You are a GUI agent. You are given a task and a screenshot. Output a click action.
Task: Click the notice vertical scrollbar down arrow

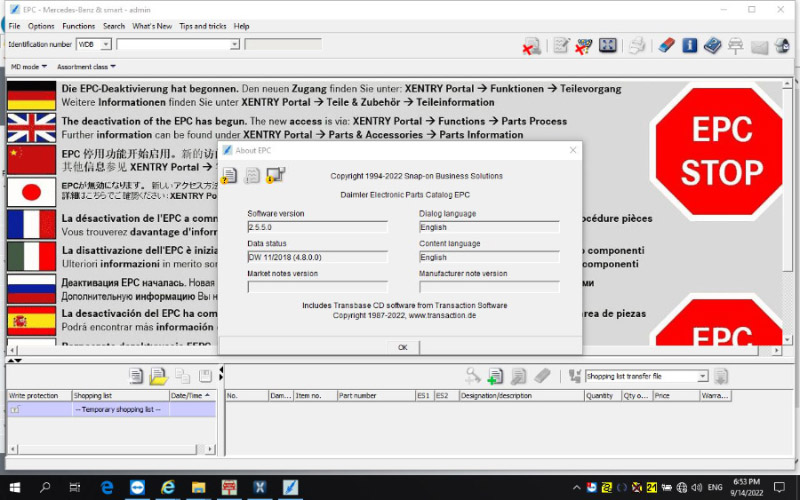pyautogui.click(x=787, y=339)
